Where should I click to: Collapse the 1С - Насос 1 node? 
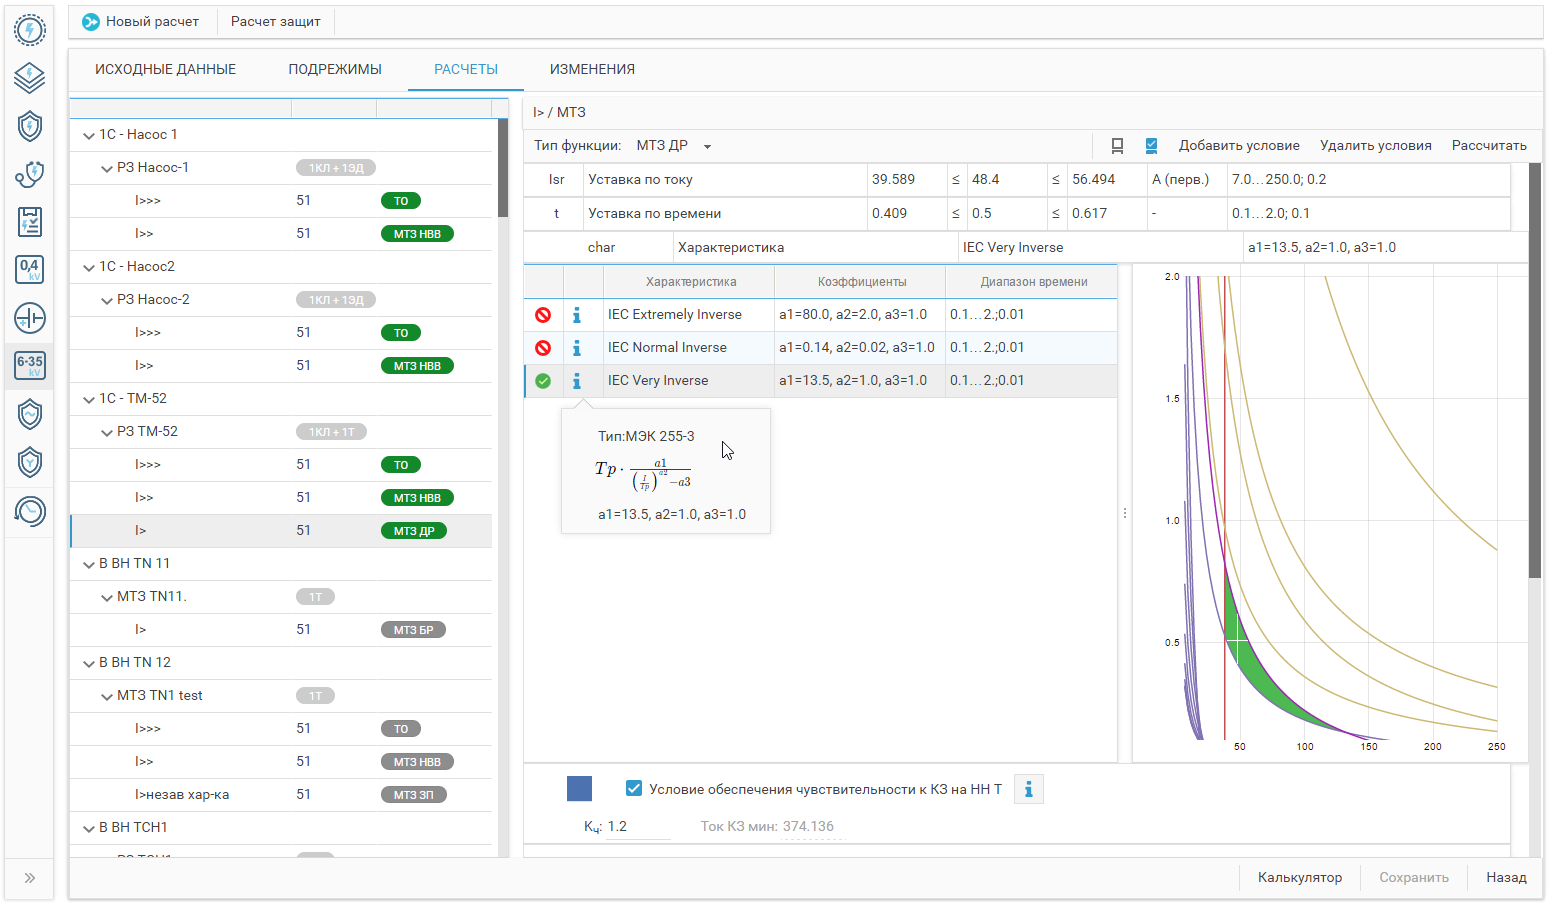[89, 135]
